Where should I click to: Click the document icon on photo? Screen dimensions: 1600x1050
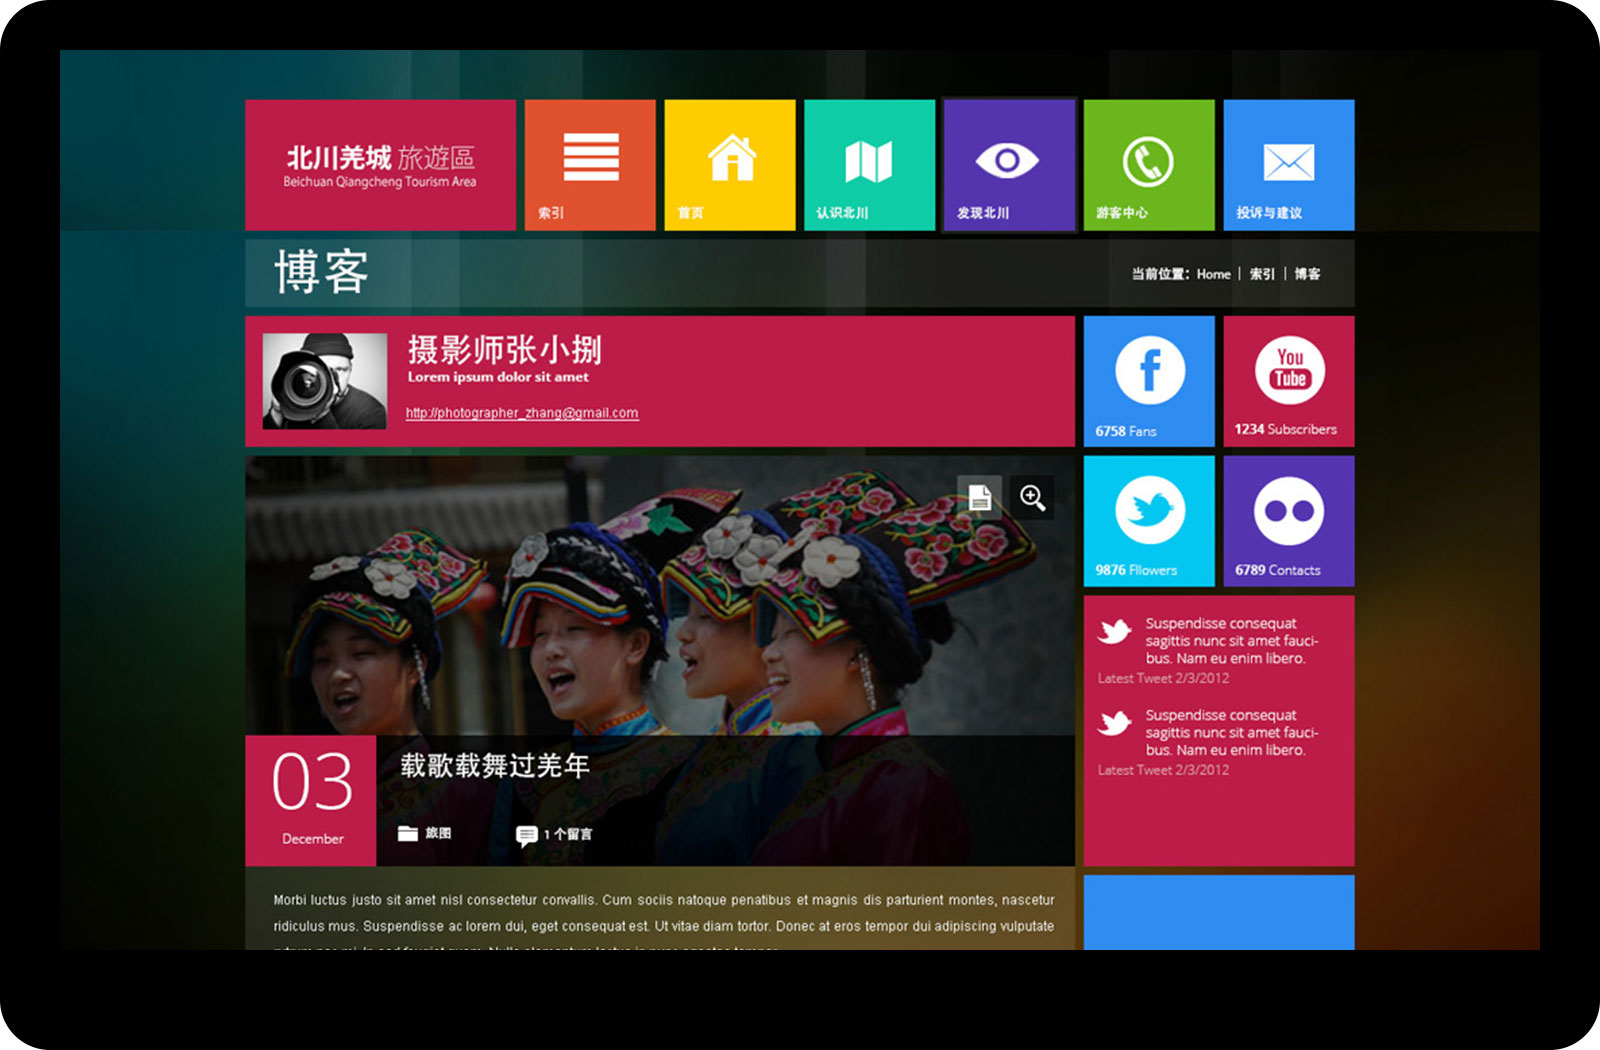(980, 497)
